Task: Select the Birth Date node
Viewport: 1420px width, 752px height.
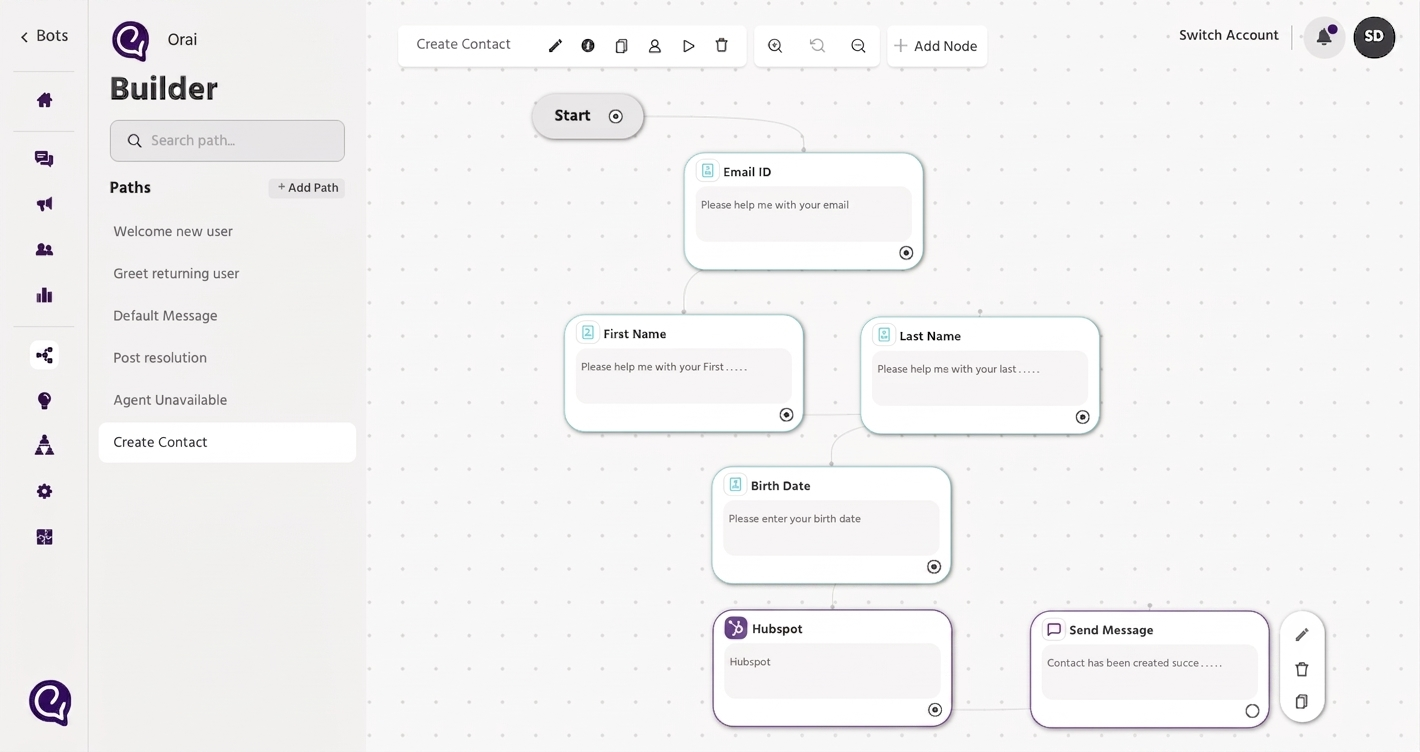Action: coord(831,525)
